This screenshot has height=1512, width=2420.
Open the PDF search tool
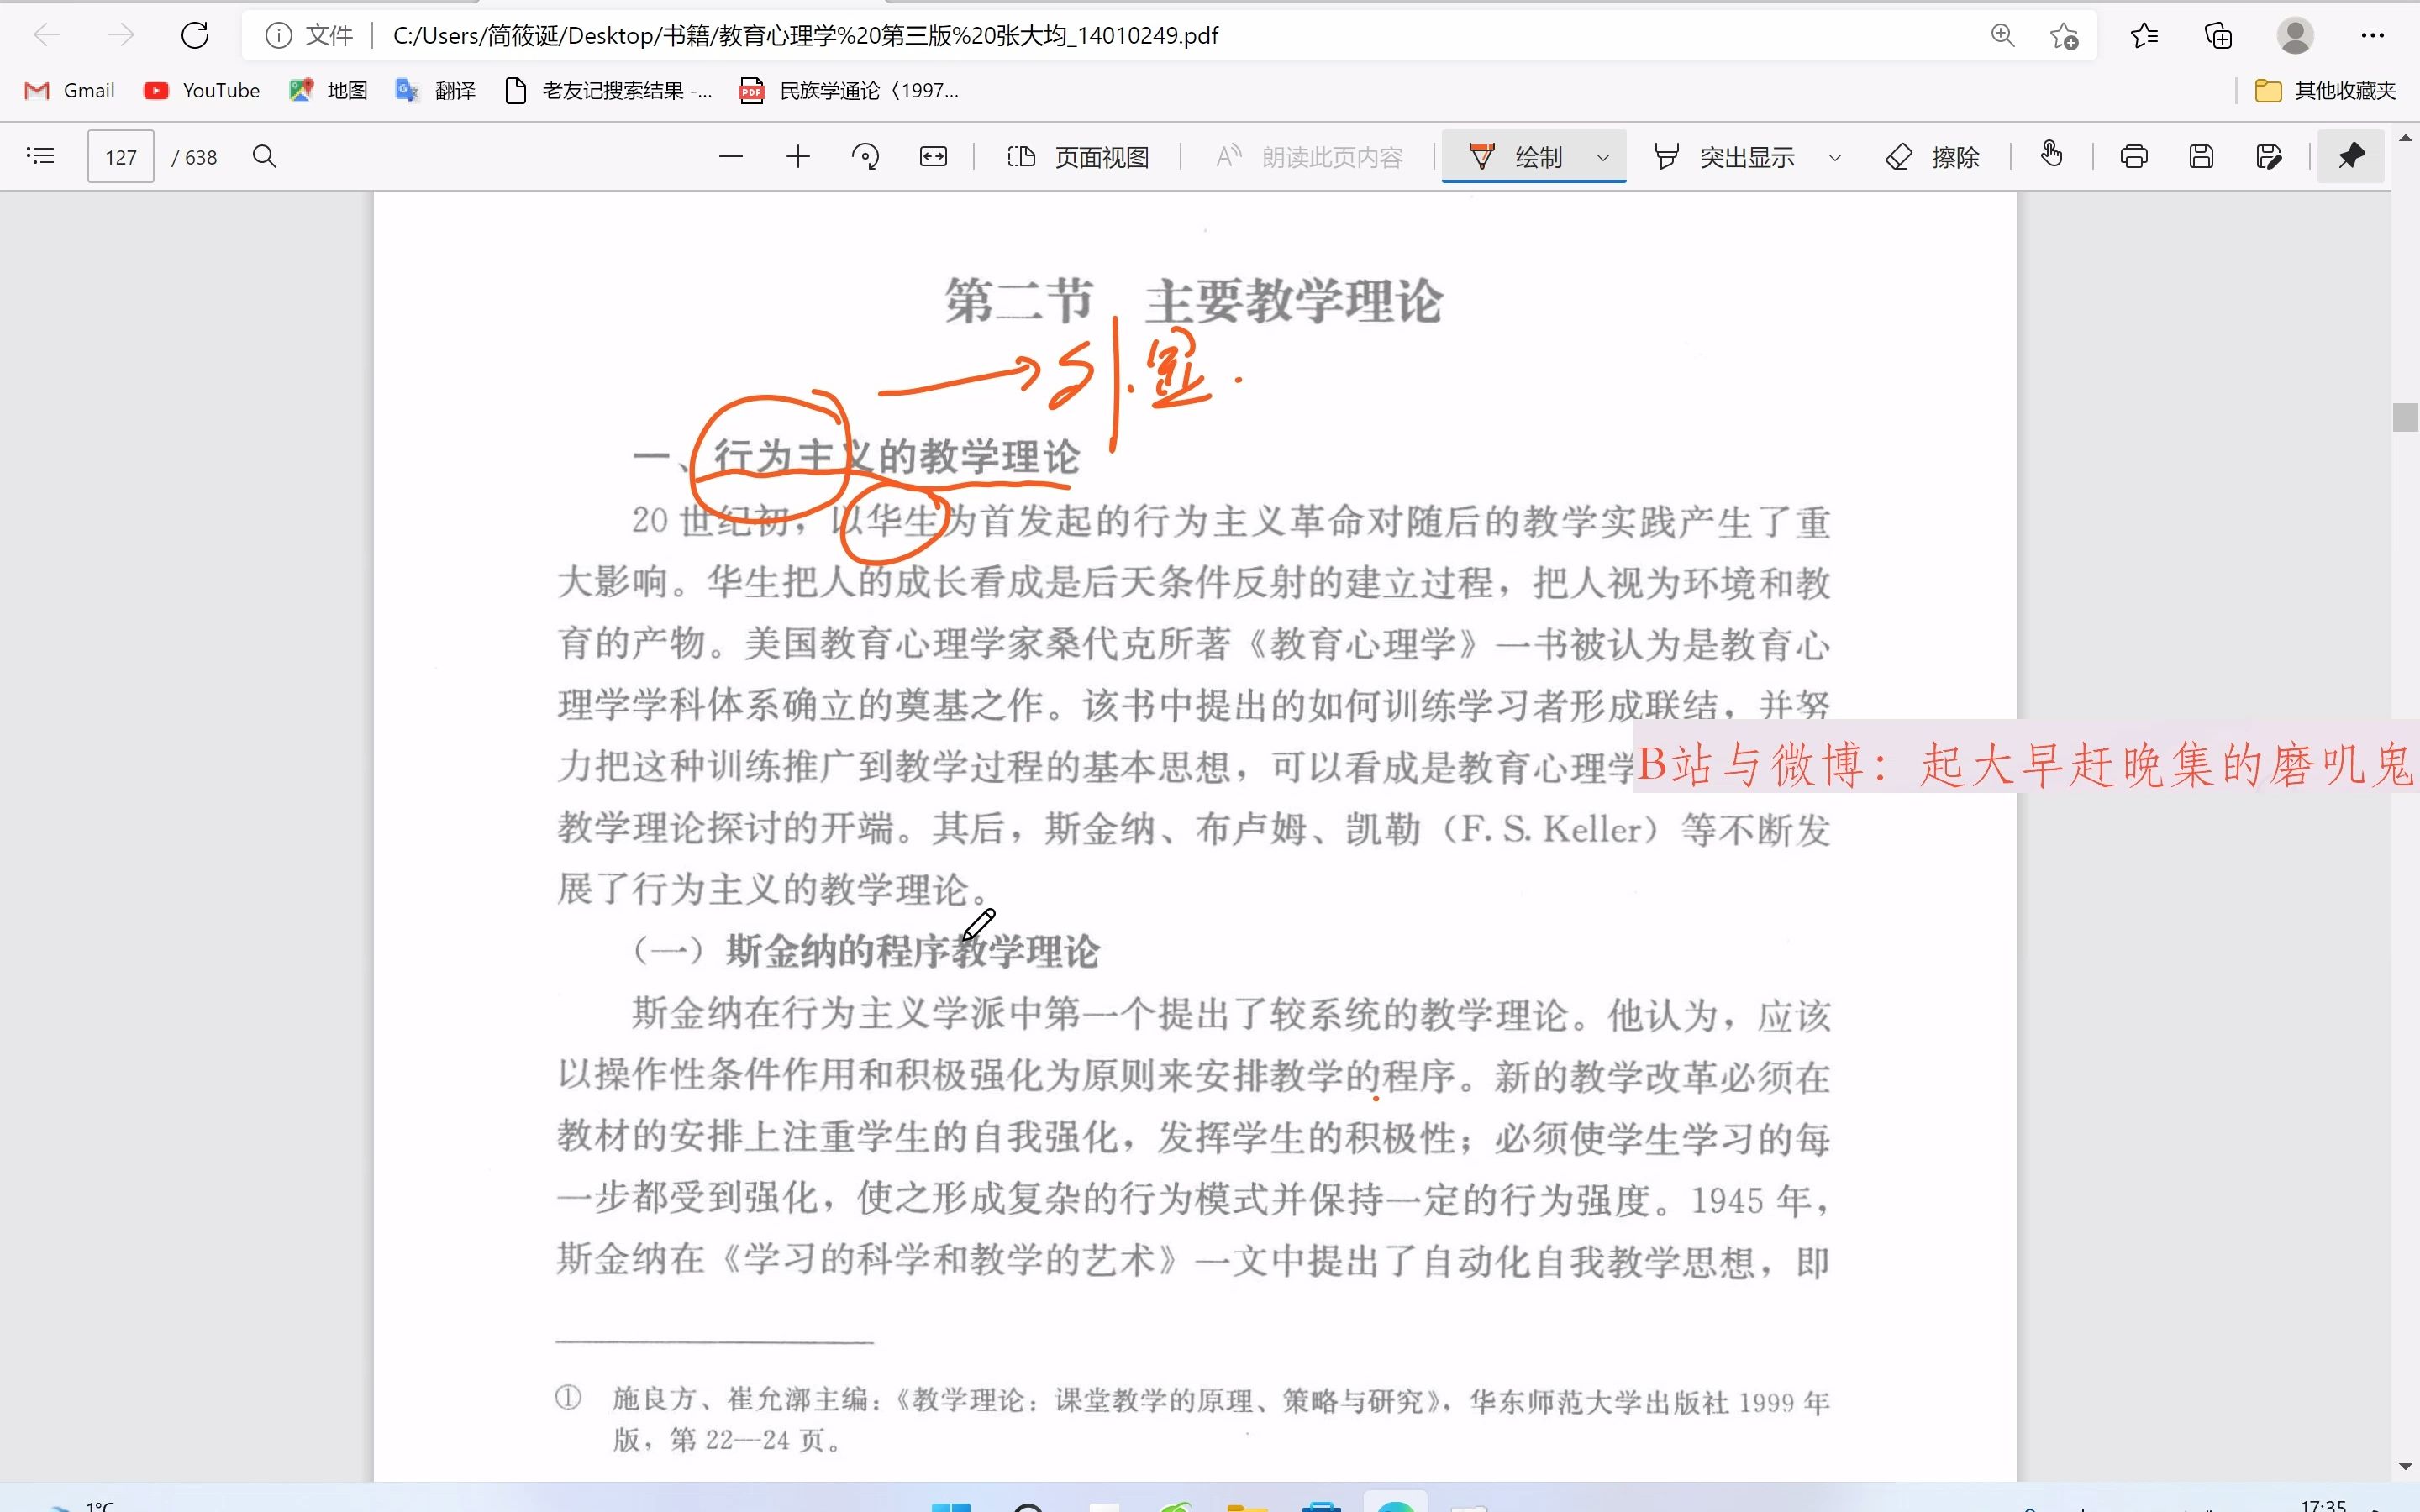[x=265, y=156]
